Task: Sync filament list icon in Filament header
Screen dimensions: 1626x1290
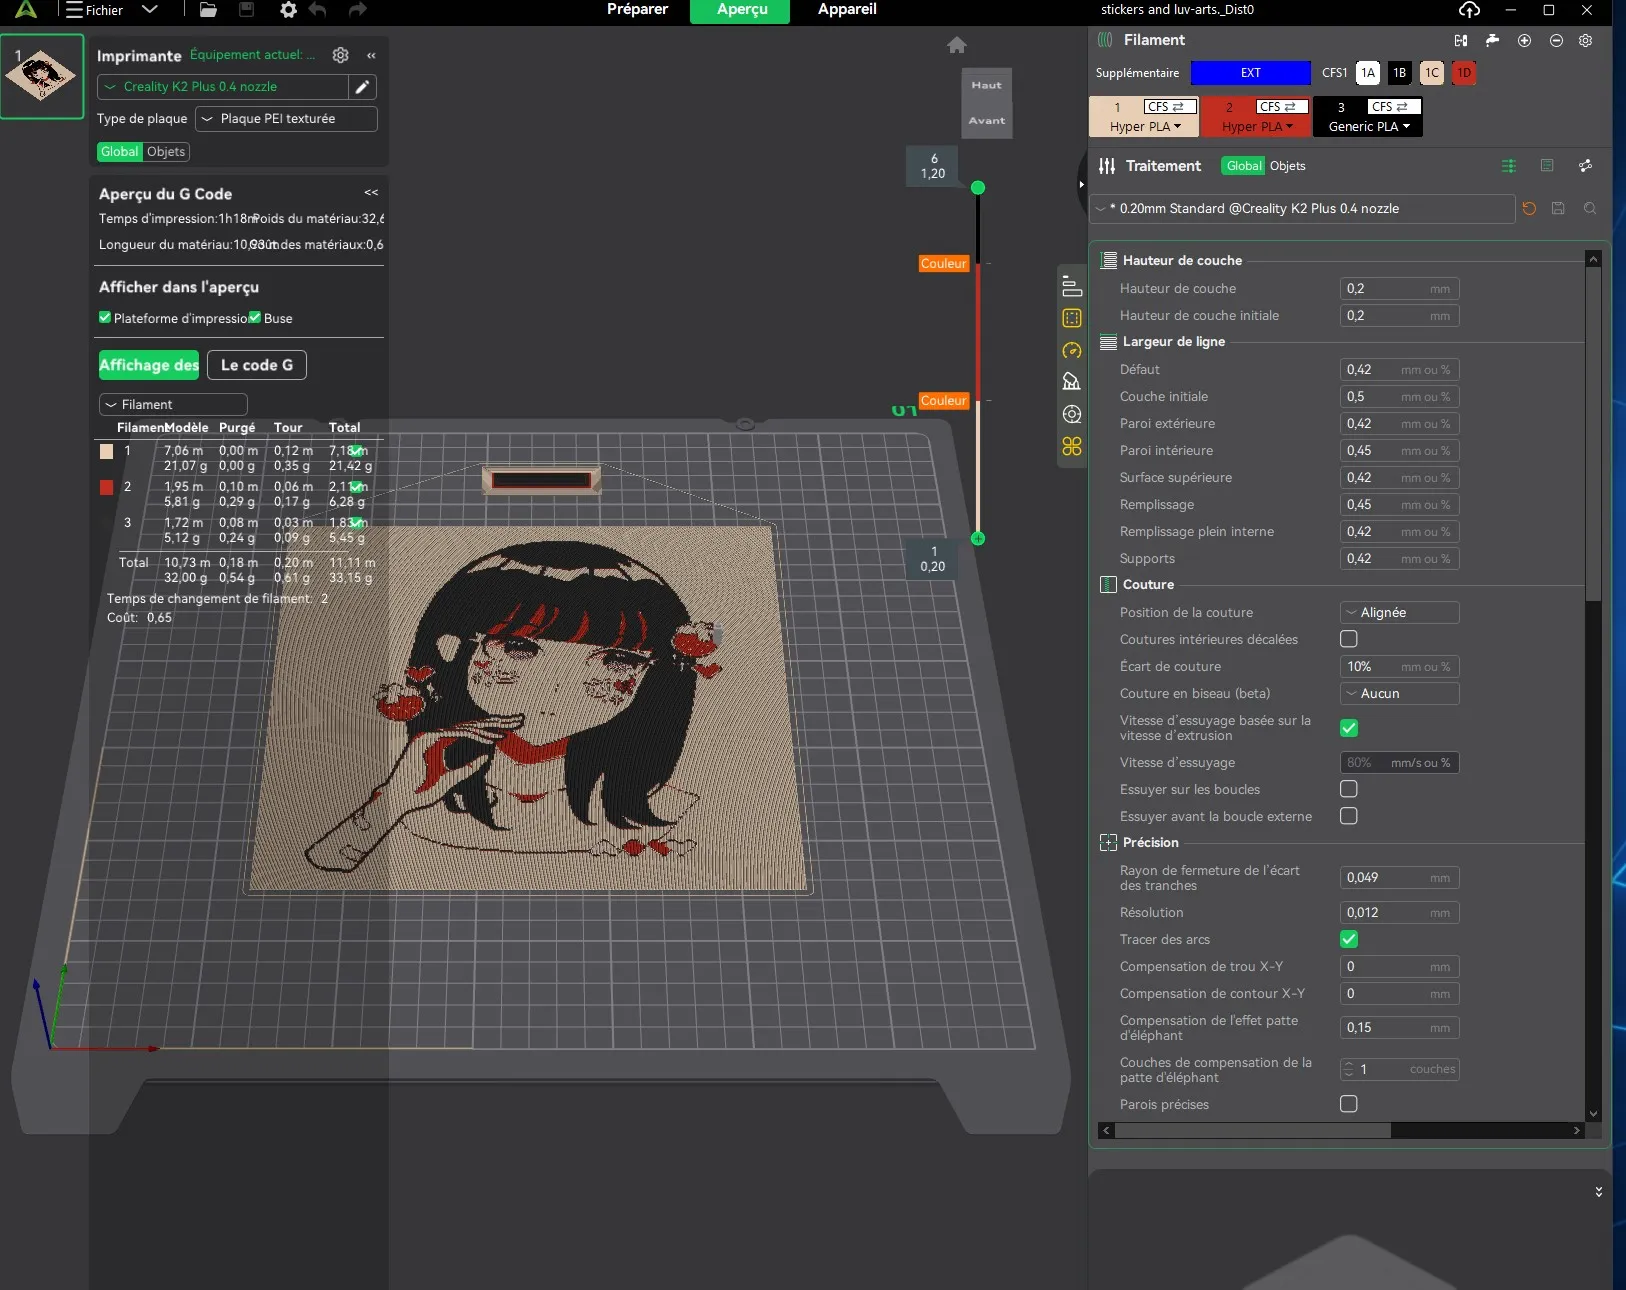Action: coord(1461,40)
